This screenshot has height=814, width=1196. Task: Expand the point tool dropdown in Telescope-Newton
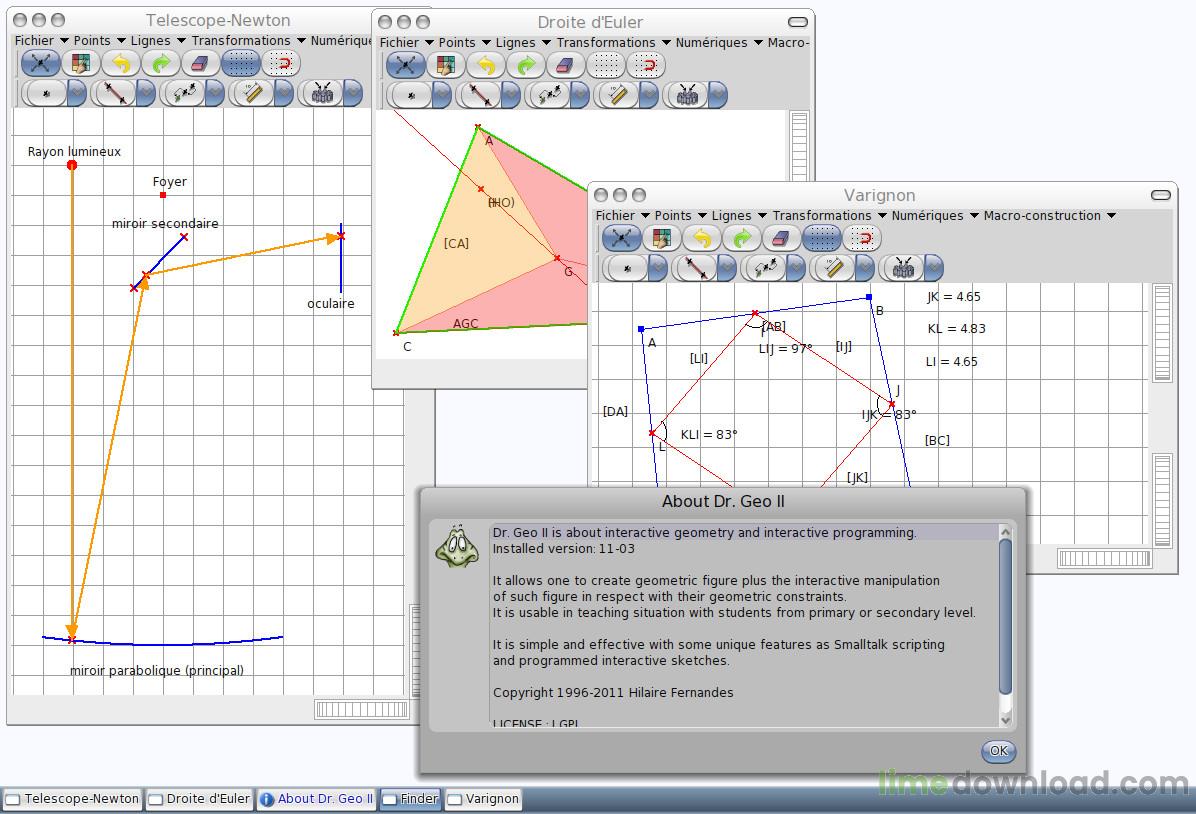pos(77,93)
